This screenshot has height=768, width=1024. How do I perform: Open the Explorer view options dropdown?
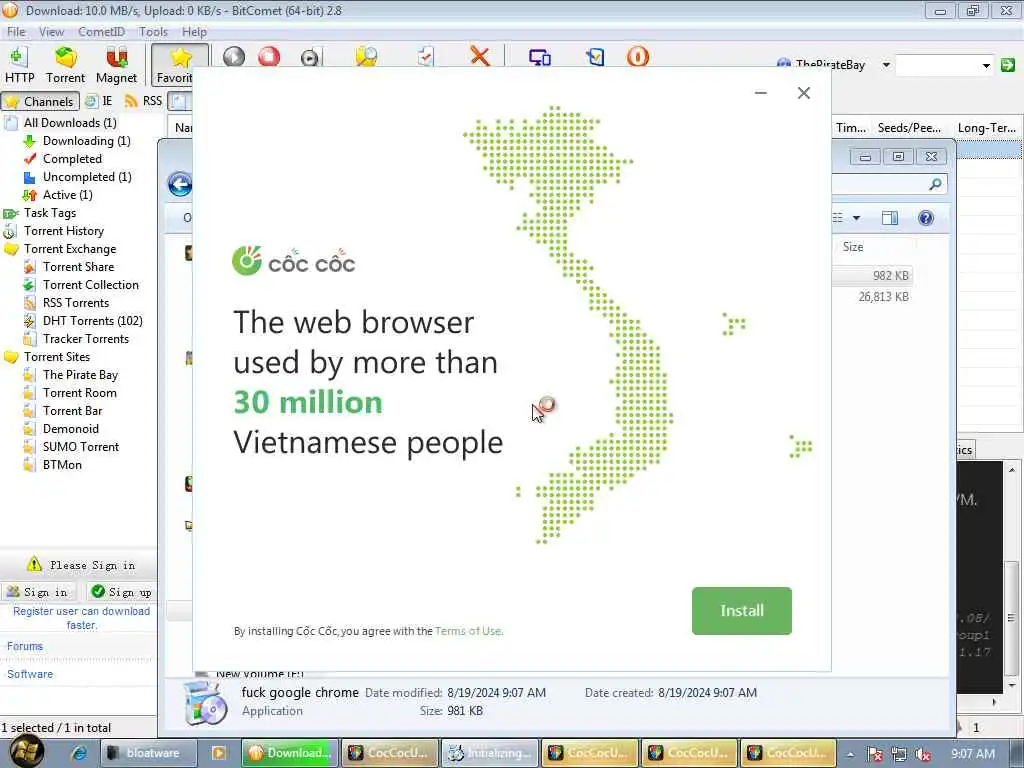click(x=856, y=218)
